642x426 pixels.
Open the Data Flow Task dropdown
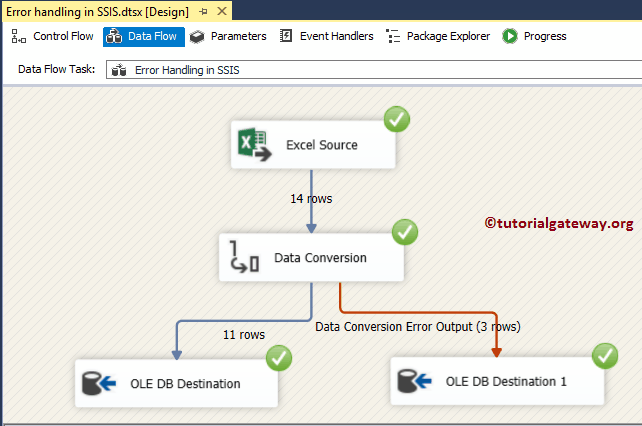[374, 70]
